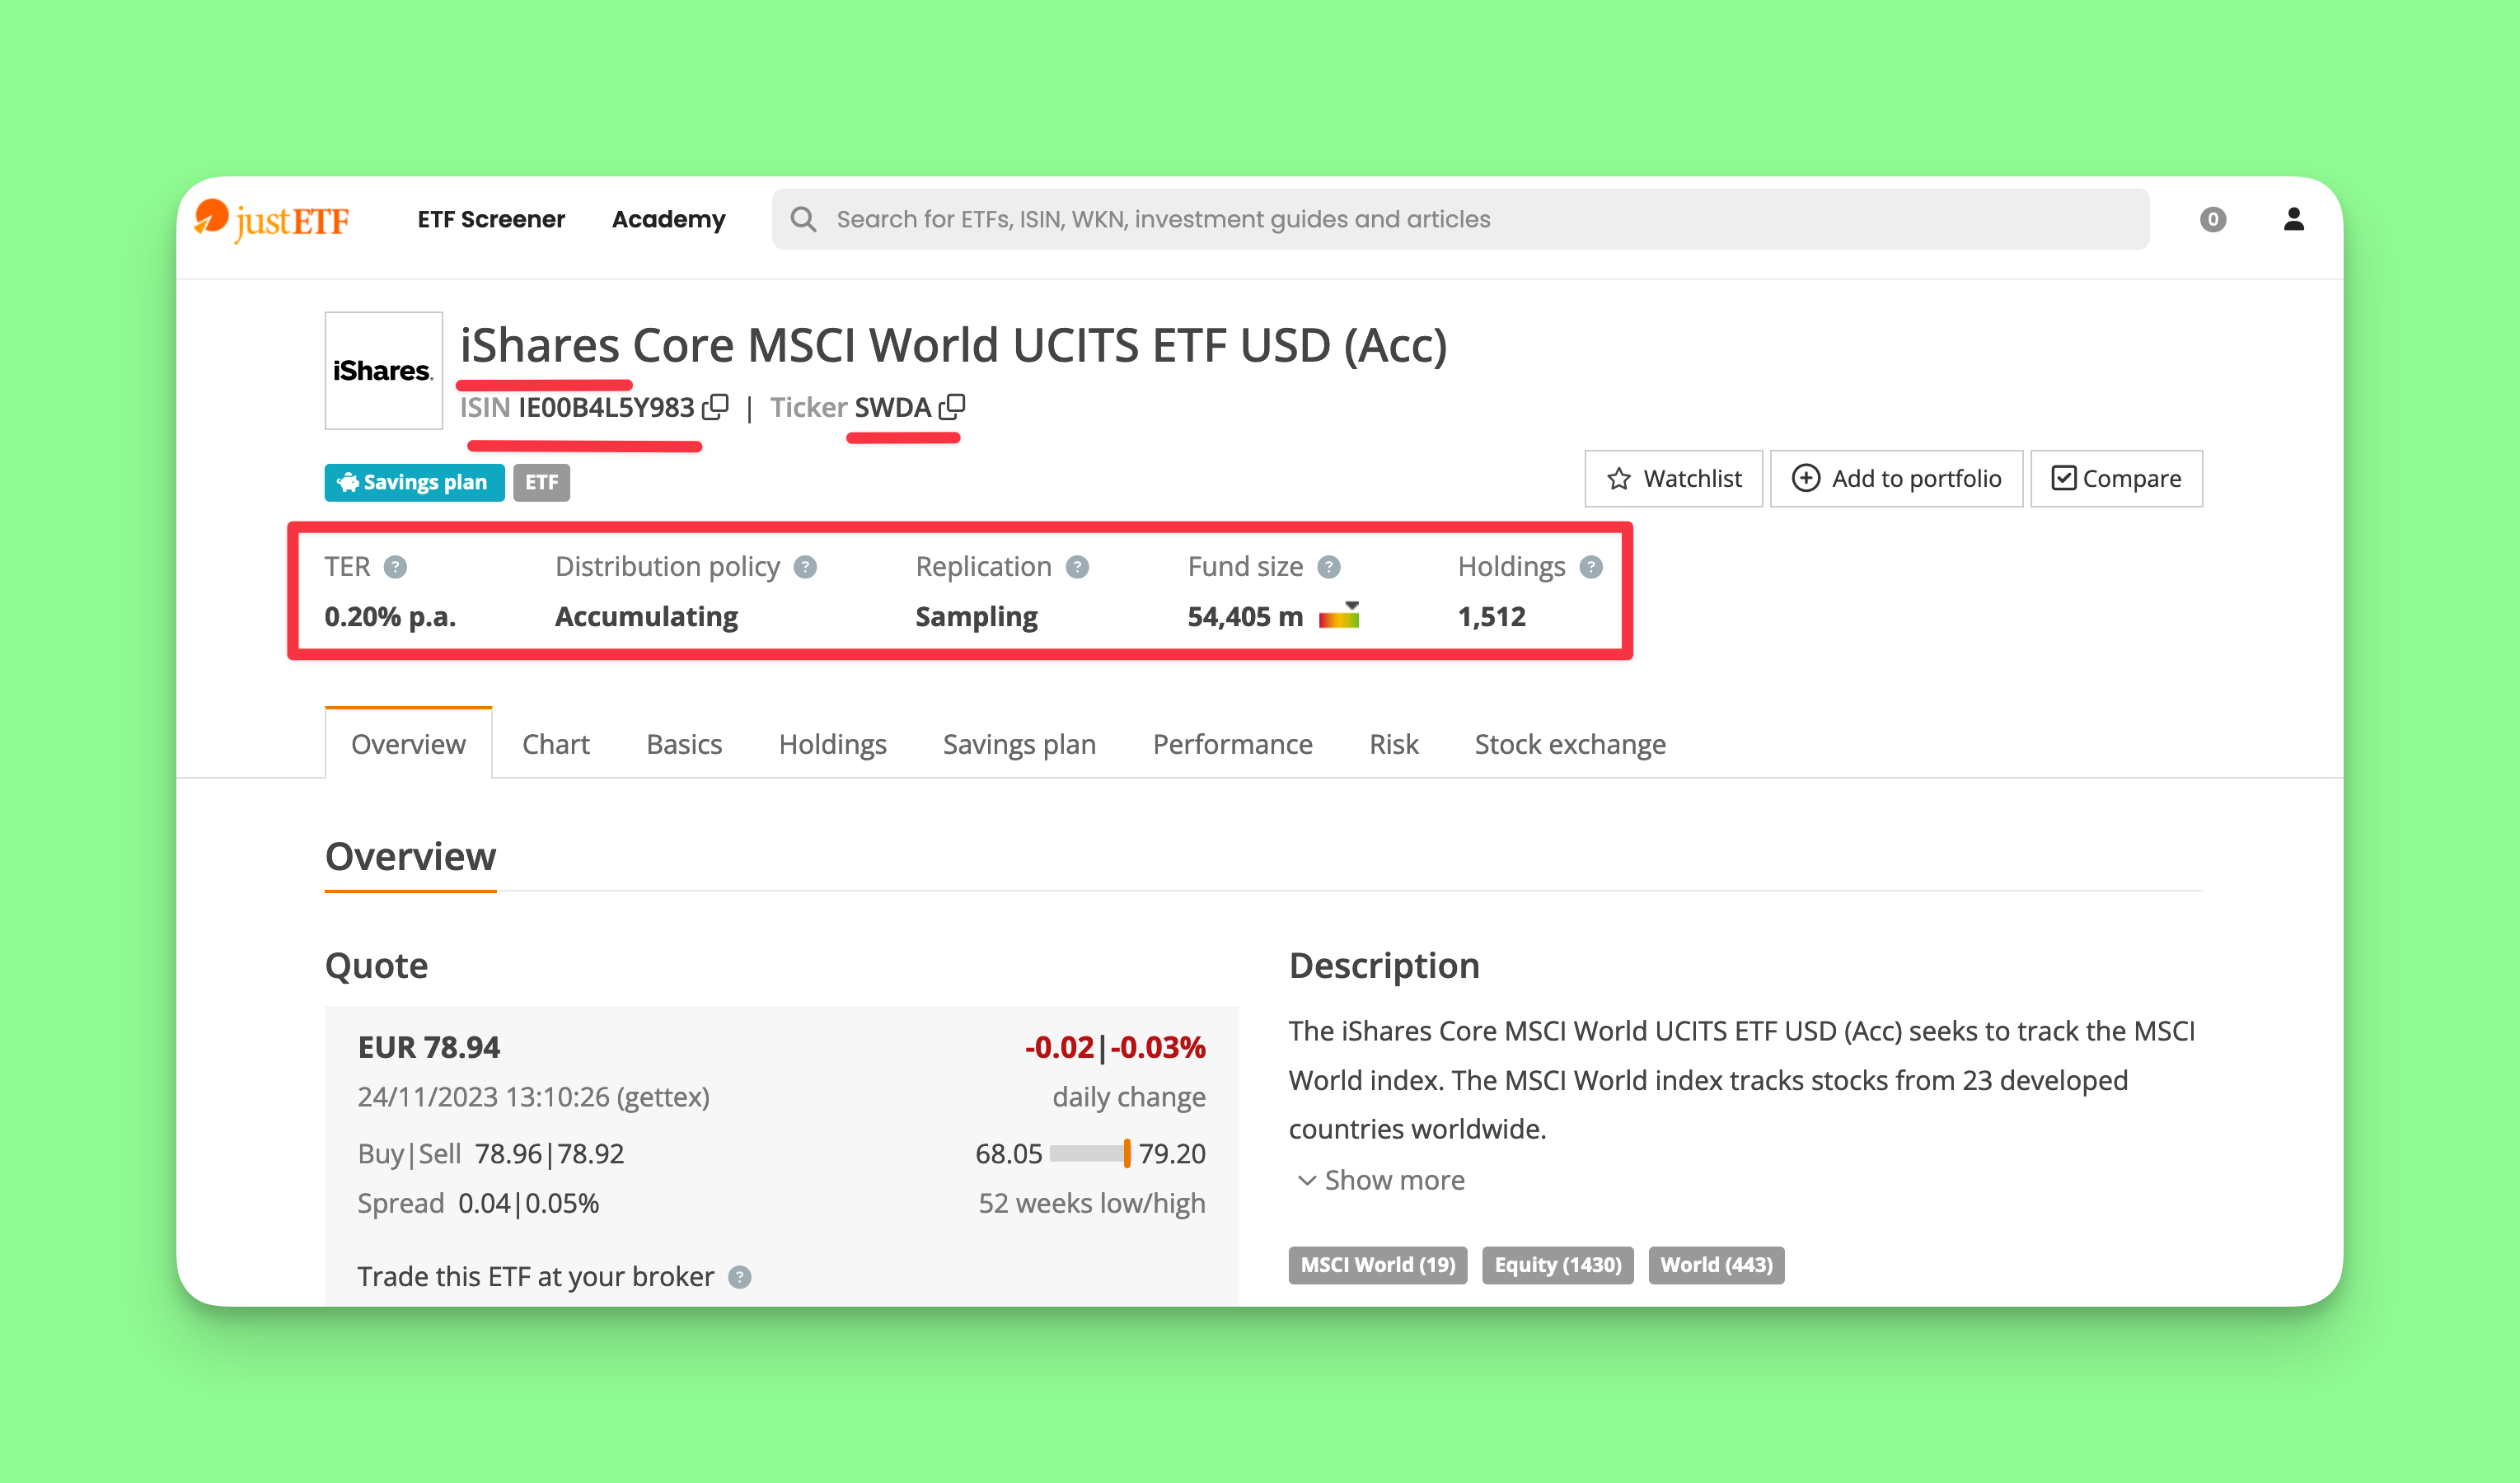Click the user account profile icon
Image resolution: width=2520 pixels, height=1483 pixels.
(x=2293, y=219)
